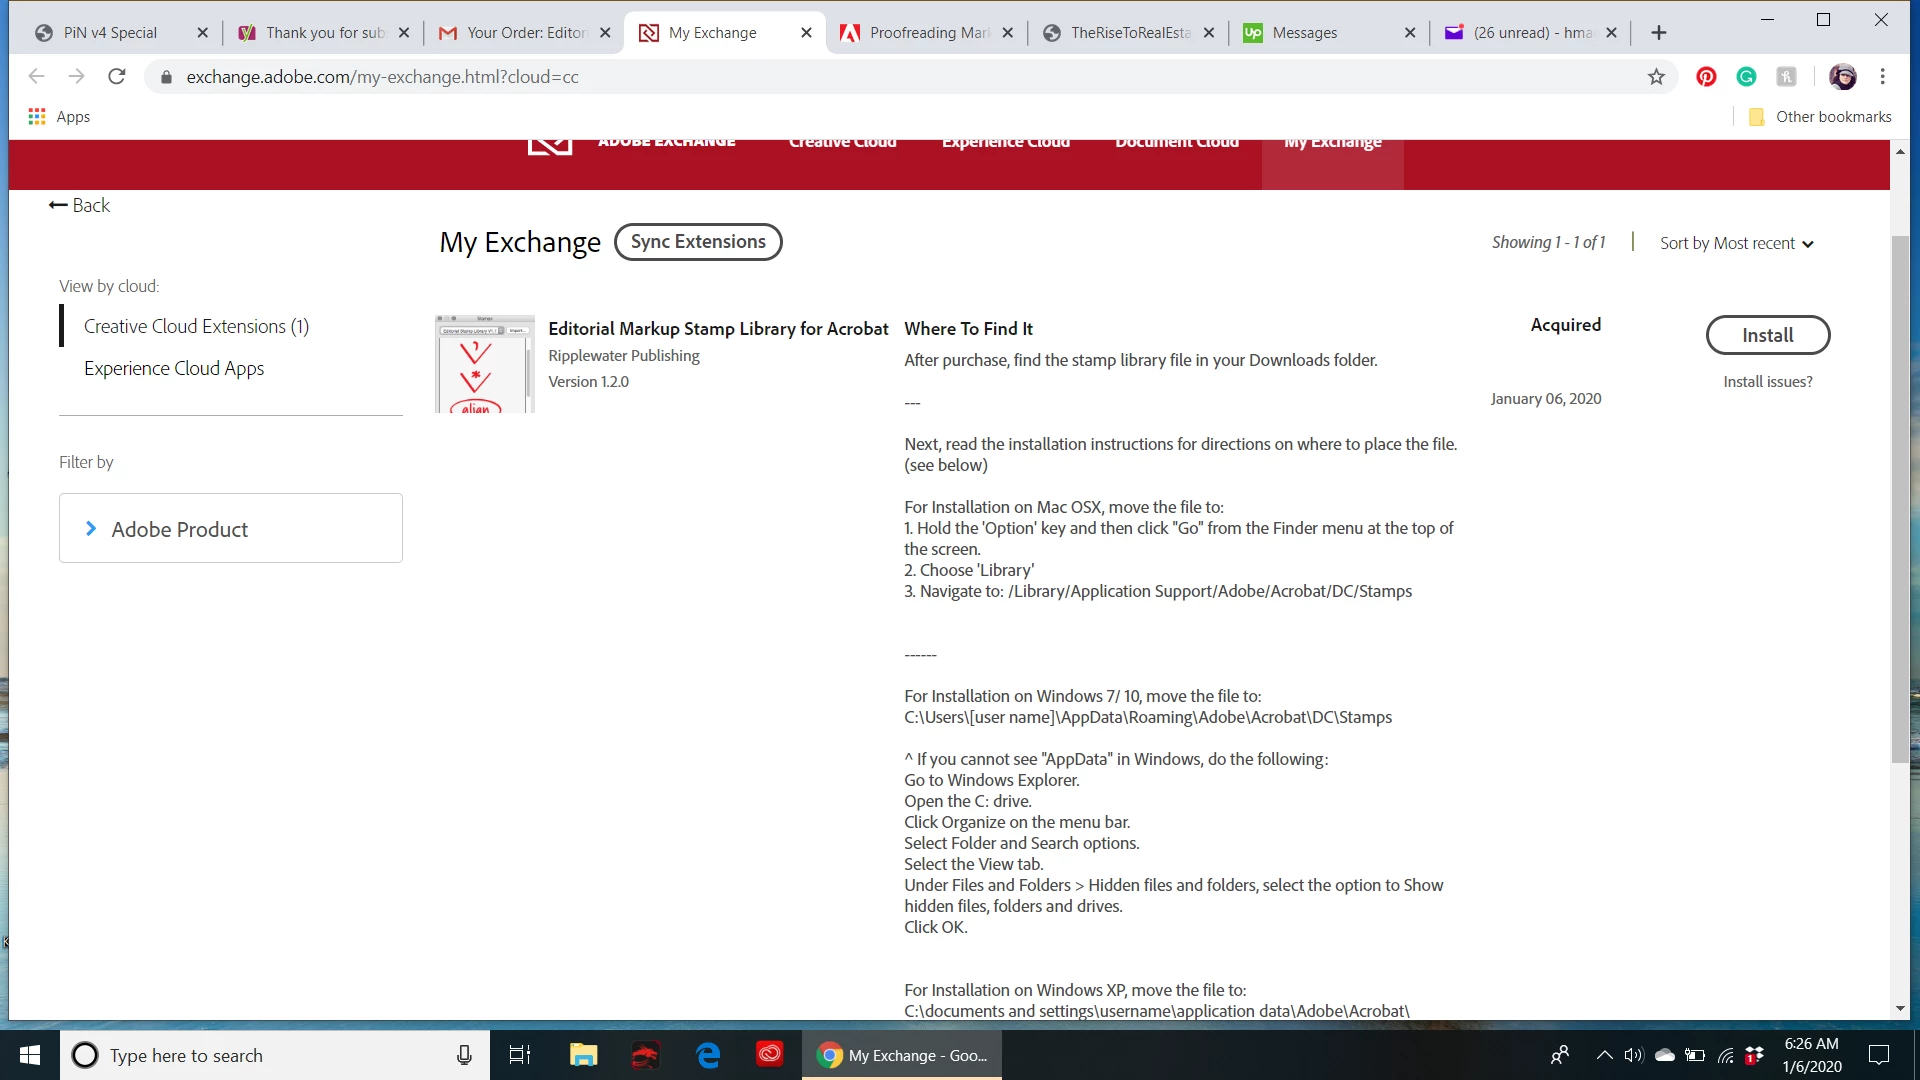The width and height of the screenshot is (1920, 1080).
Task: Click the Creative Cloud taskbar icon
Action: click(x=769, y=1055)
